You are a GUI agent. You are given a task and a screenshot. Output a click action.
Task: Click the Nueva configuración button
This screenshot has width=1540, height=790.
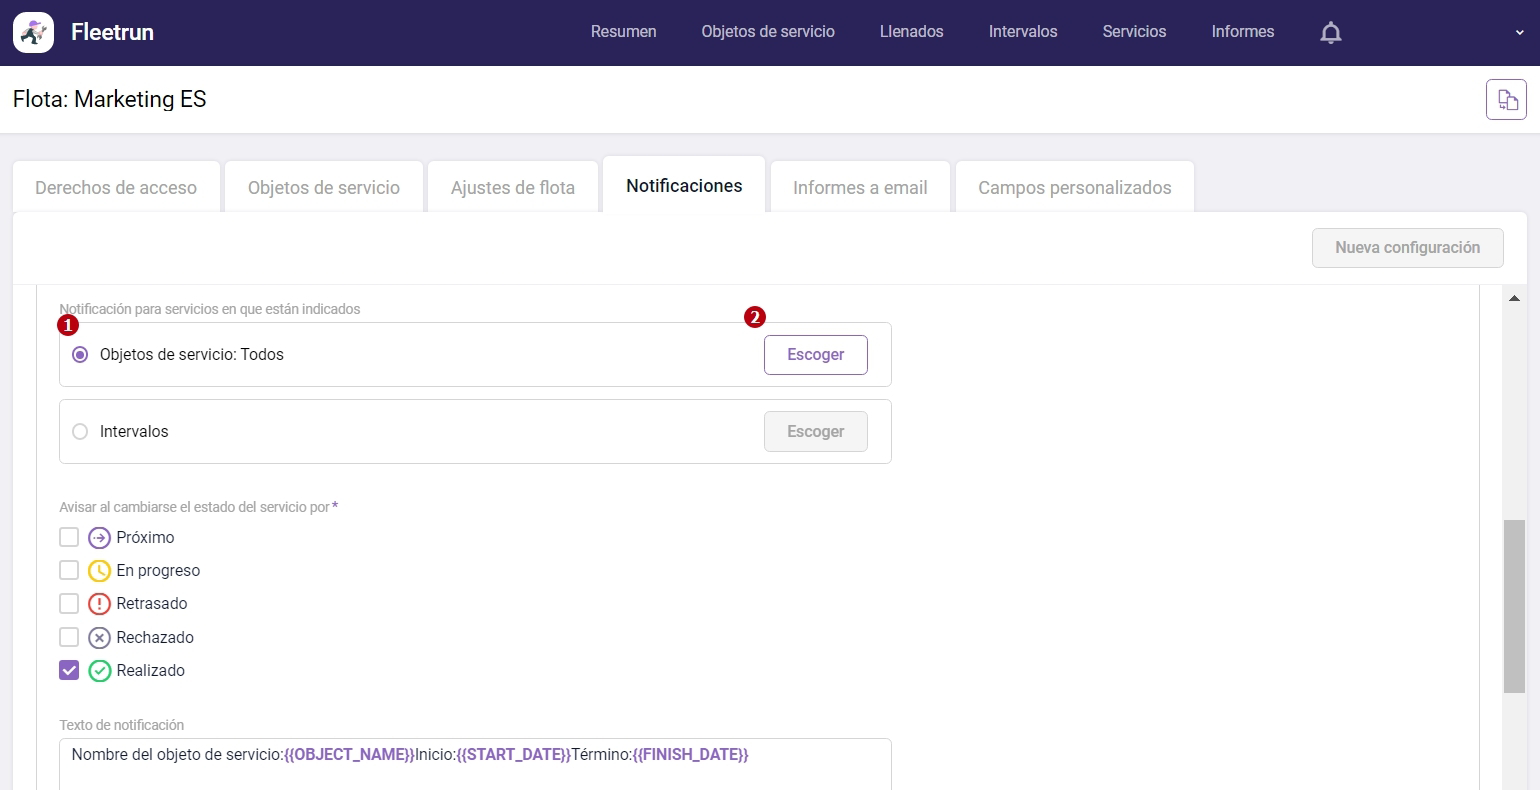tap(1407, 247)
